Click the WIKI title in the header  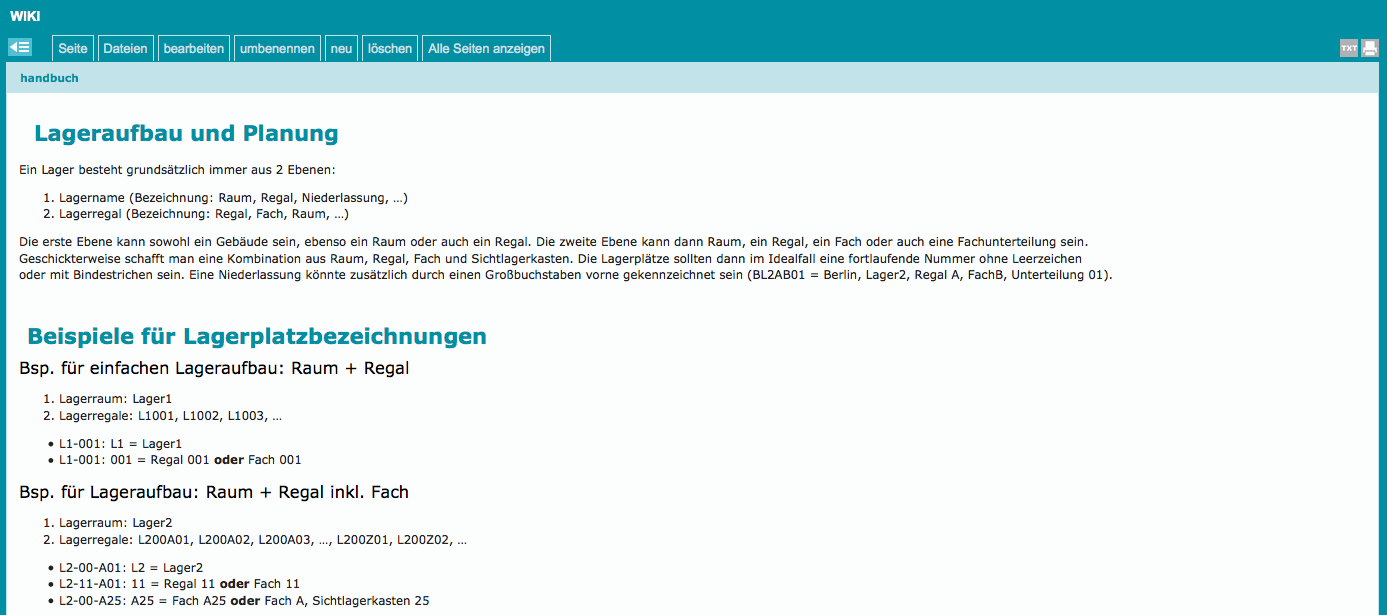[x=25, y=16]
